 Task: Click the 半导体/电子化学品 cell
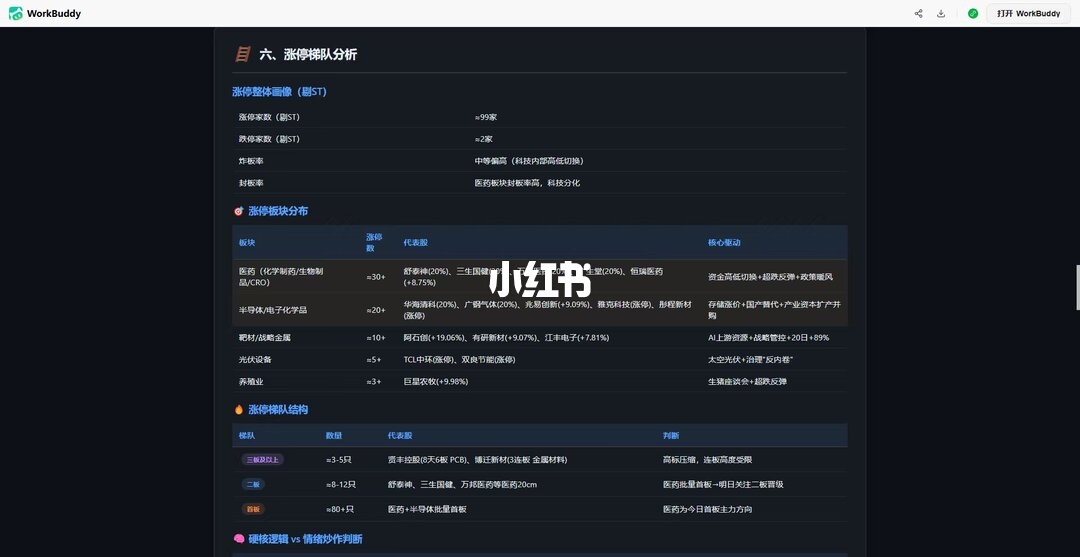click(273, 310)
